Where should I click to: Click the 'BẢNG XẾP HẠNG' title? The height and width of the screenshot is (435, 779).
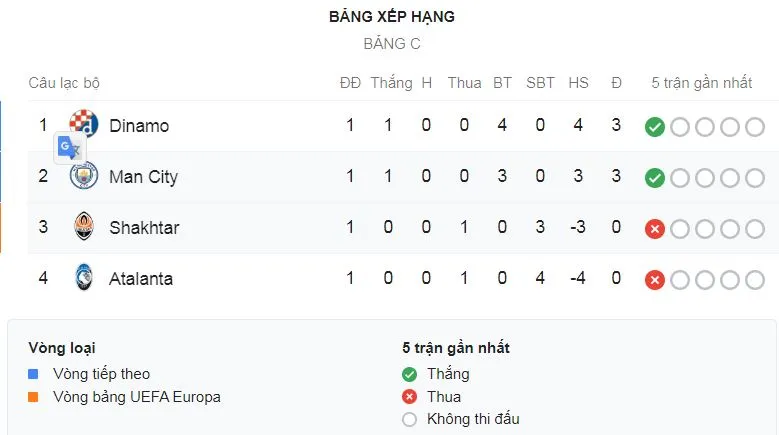[x=392, y=17]
